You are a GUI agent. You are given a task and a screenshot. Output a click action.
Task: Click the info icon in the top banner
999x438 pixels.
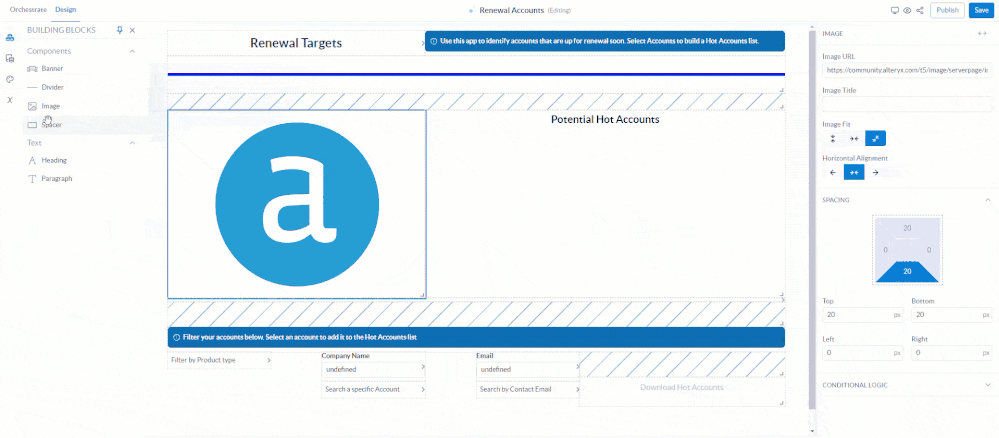coord(433,41)
